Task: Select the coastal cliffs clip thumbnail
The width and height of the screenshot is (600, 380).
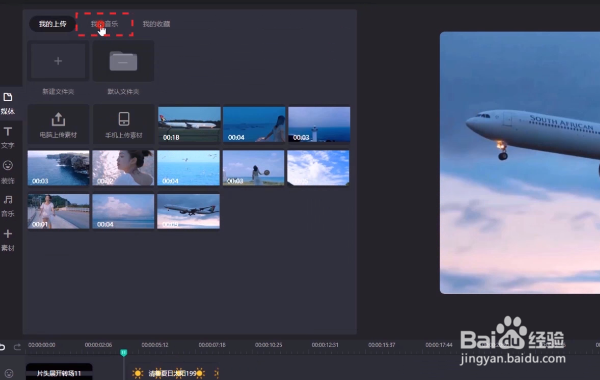Action: pos(59,168)
